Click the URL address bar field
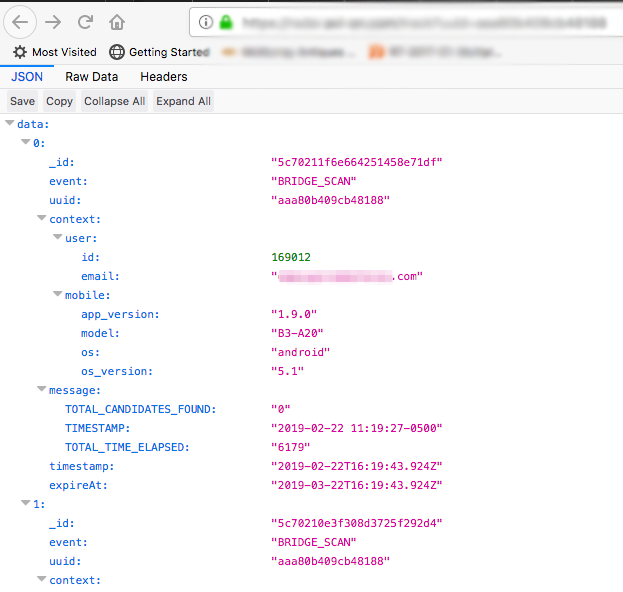The height and width of the screenshot is (592, 623). pyautogui.click(x=420, y=21)
